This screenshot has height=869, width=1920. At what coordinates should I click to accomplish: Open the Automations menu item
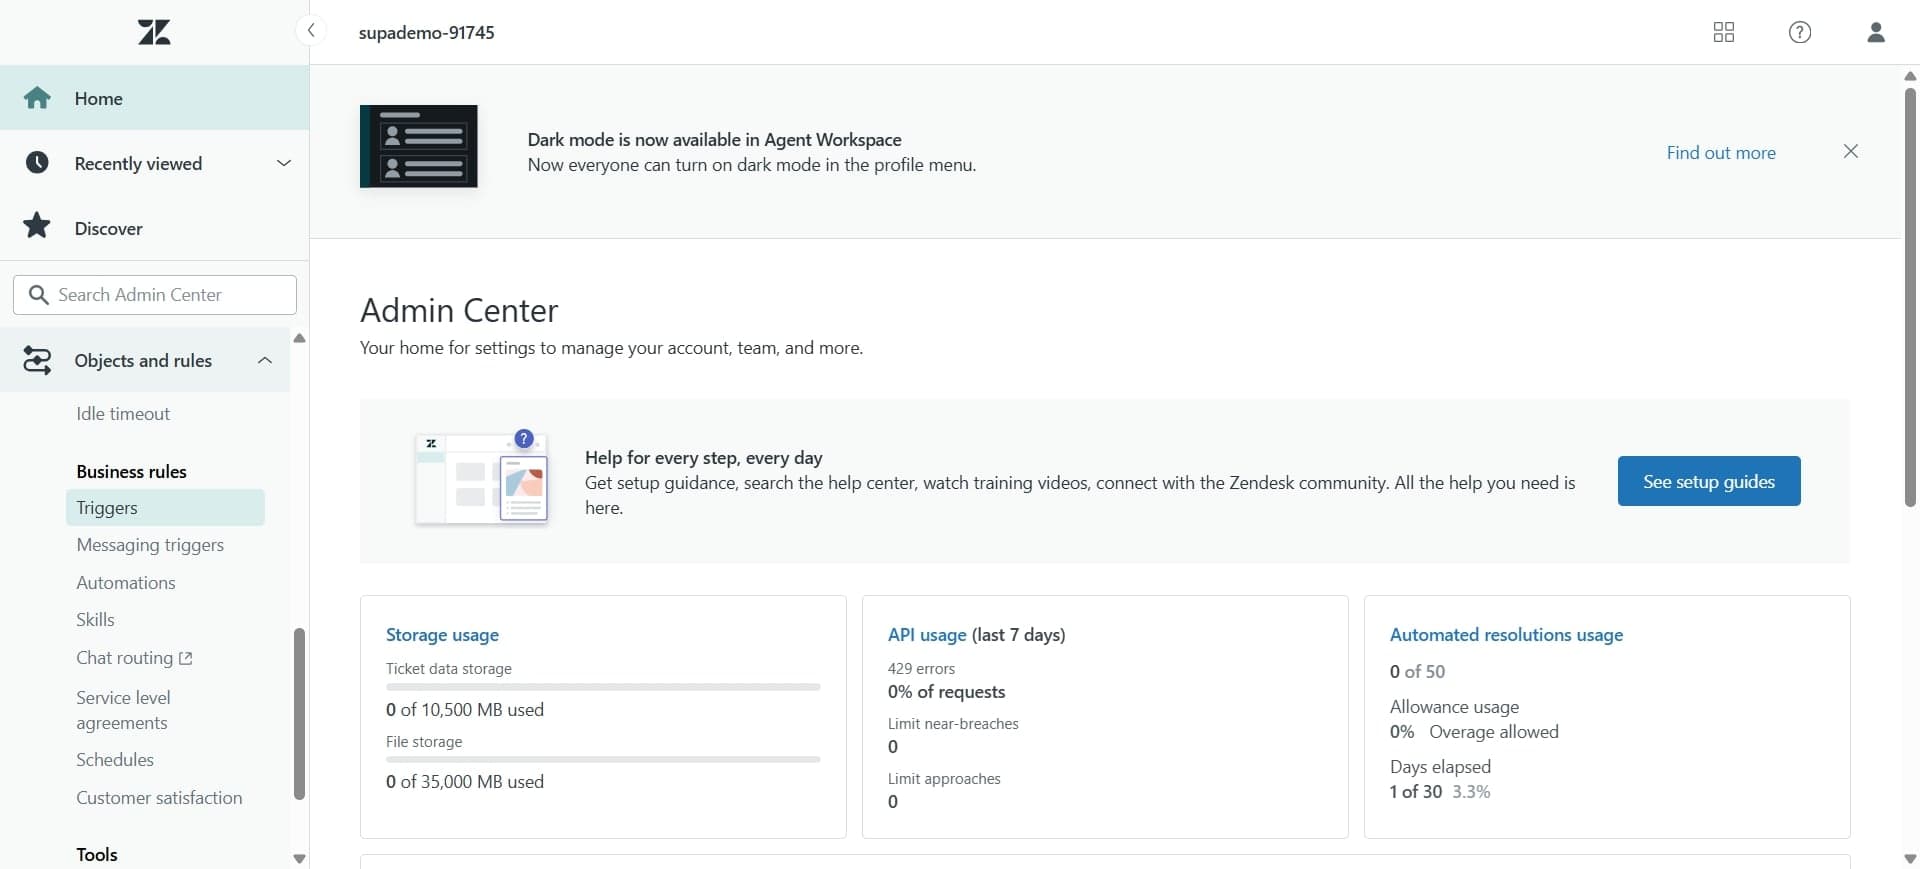tap(126, 583)
